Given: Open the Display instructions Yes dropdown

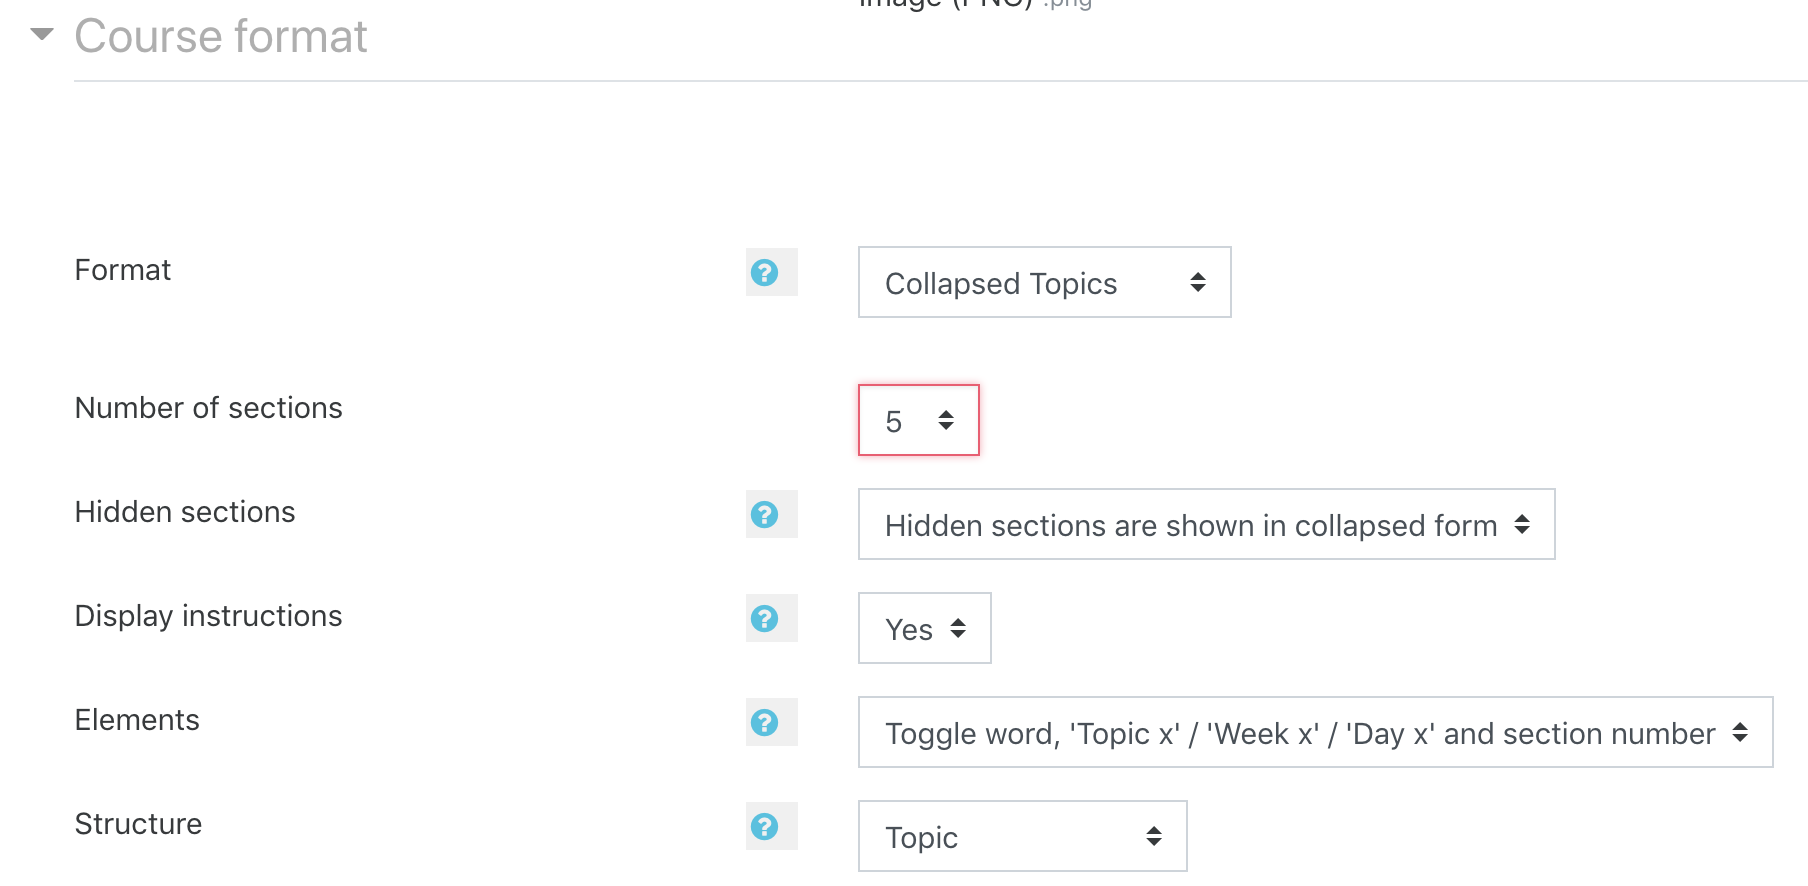Looking at the screenshot, I should click(x=924, y=629).
